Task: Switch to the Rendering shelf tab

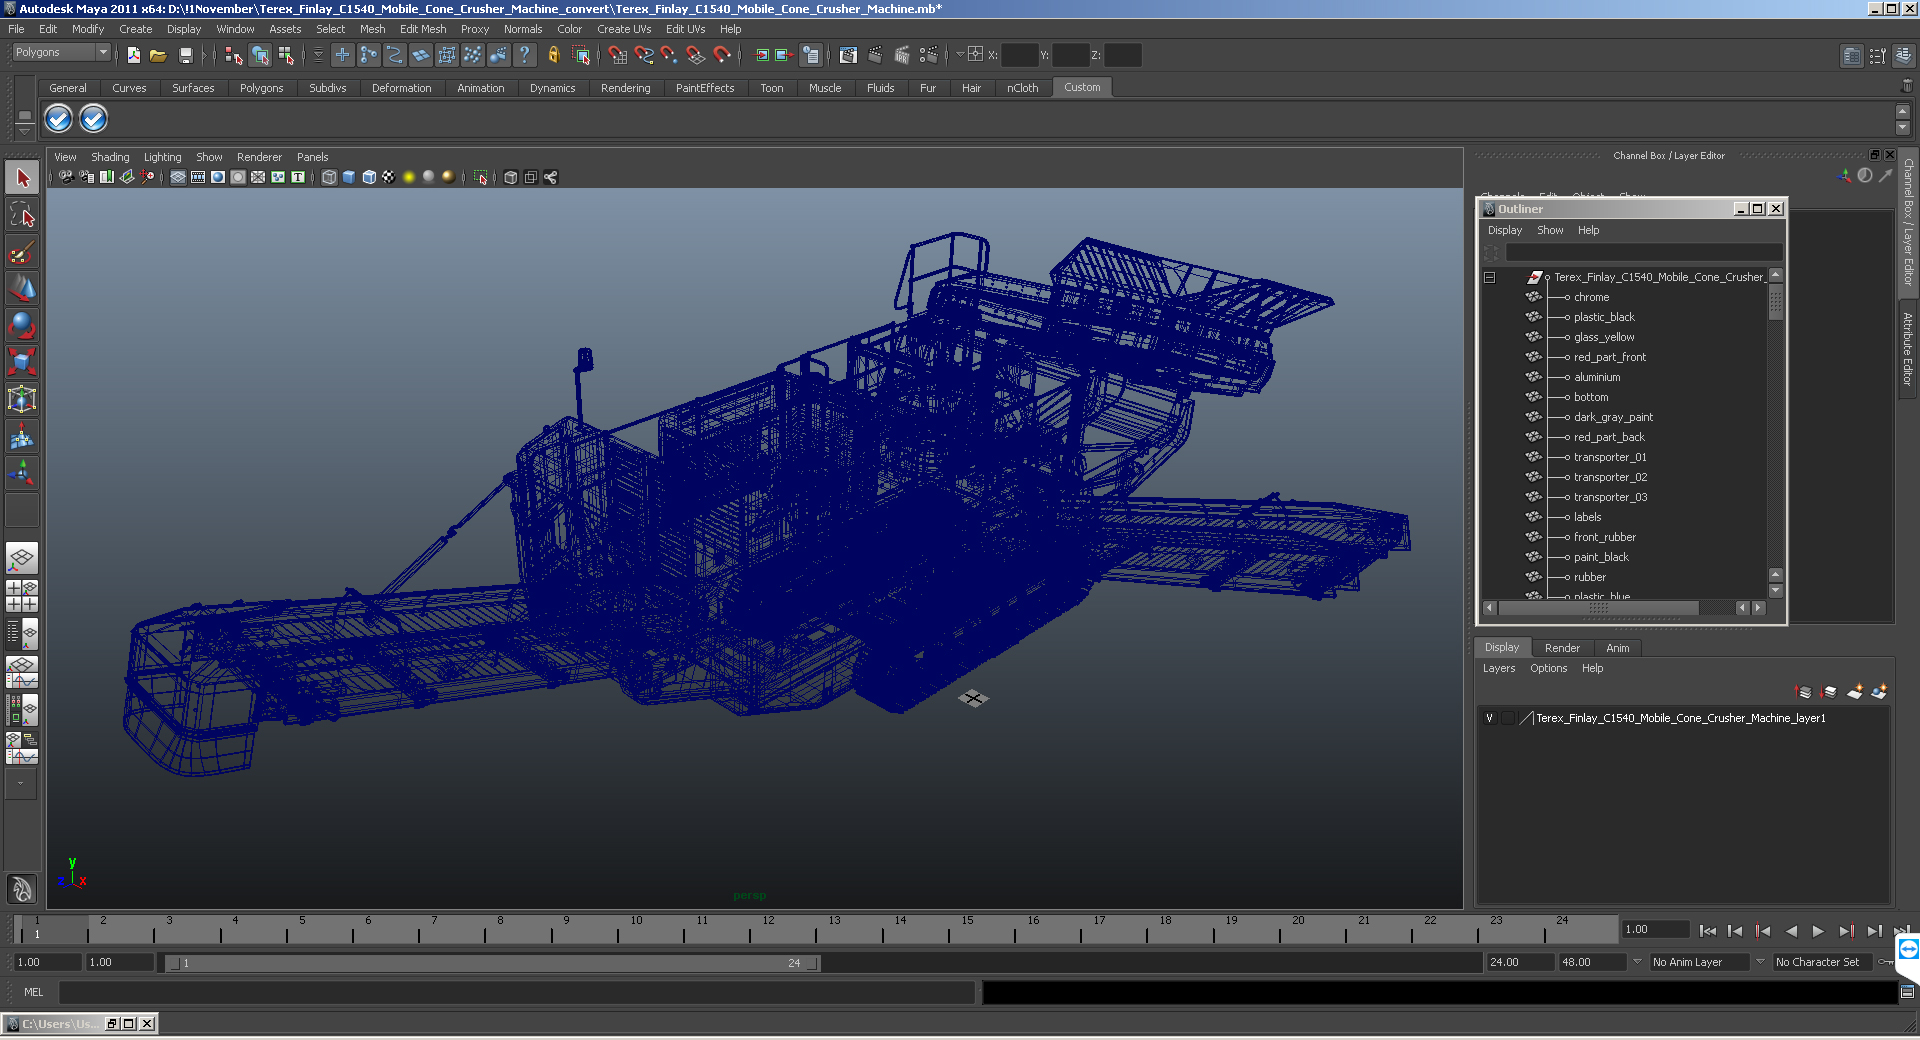Action: (x=625, y=88)
